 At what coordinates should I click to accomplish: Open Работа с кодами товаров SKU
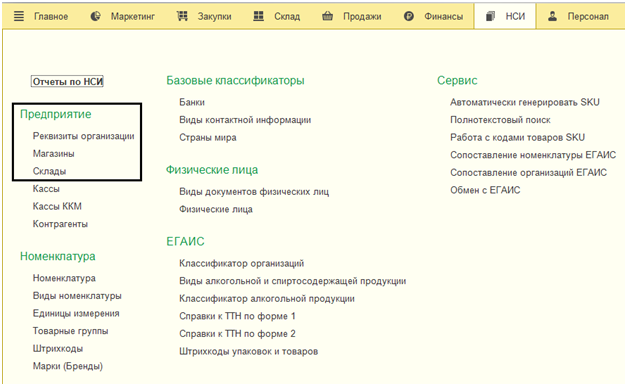pos(517,138)
